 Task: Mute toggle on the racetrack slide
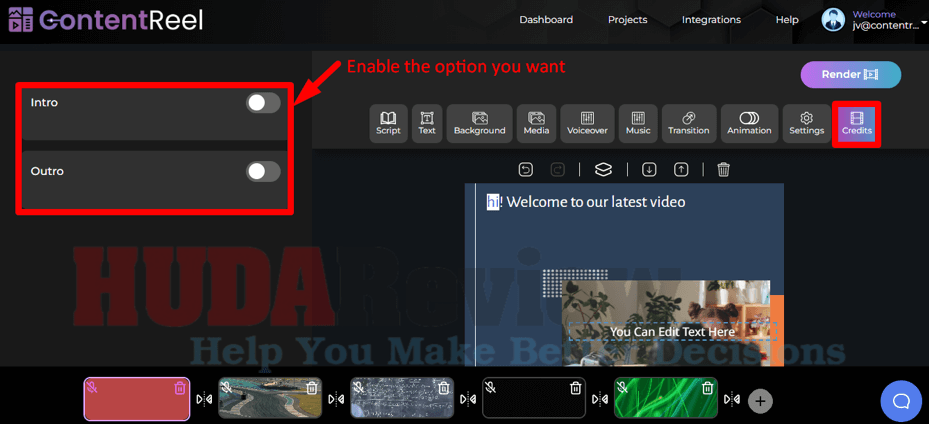(x=225, y=387)
